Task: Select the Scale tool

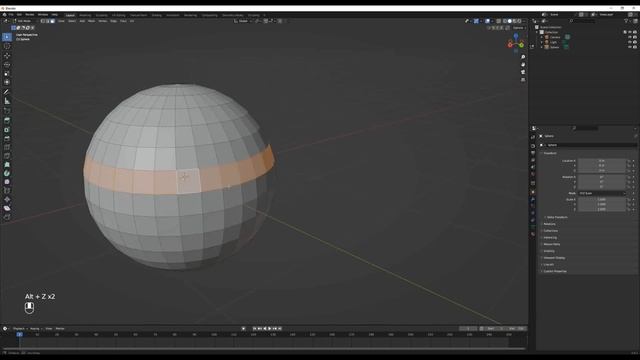Action: point(7,73)
